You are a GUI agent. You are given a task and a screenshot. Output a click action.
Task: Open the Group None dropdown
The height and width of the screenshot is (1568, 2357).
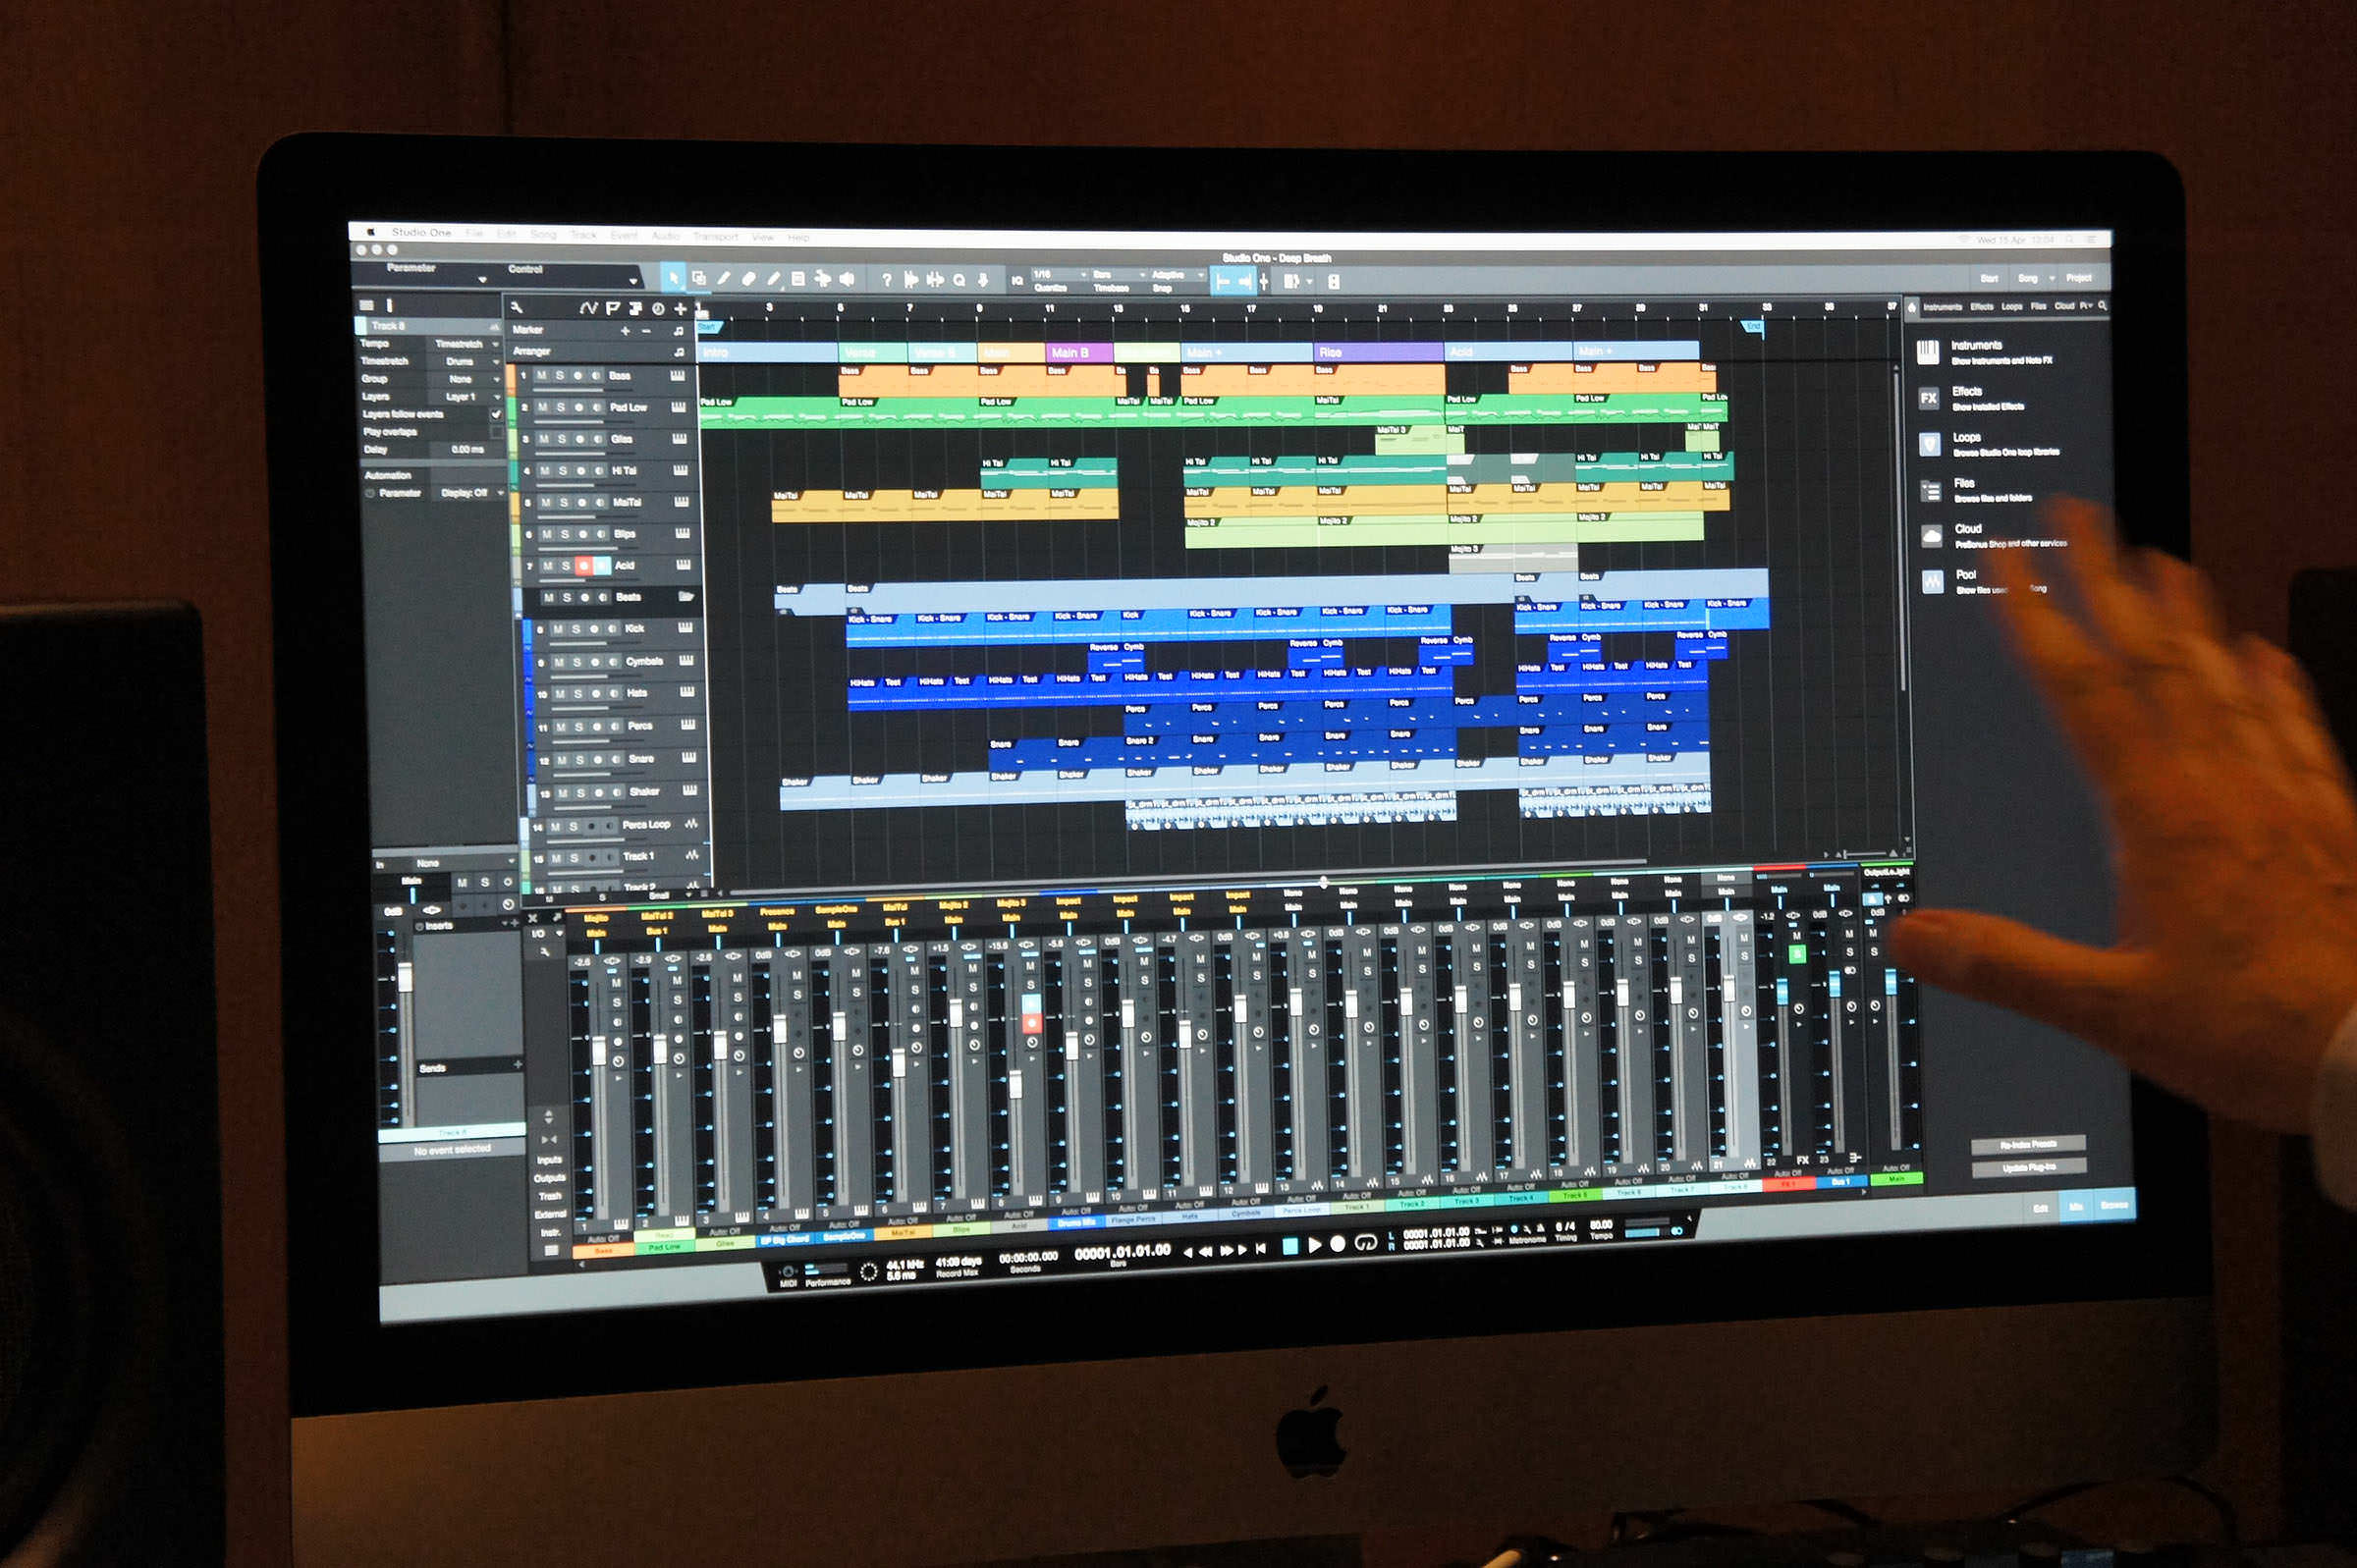[x=465, y=379]
